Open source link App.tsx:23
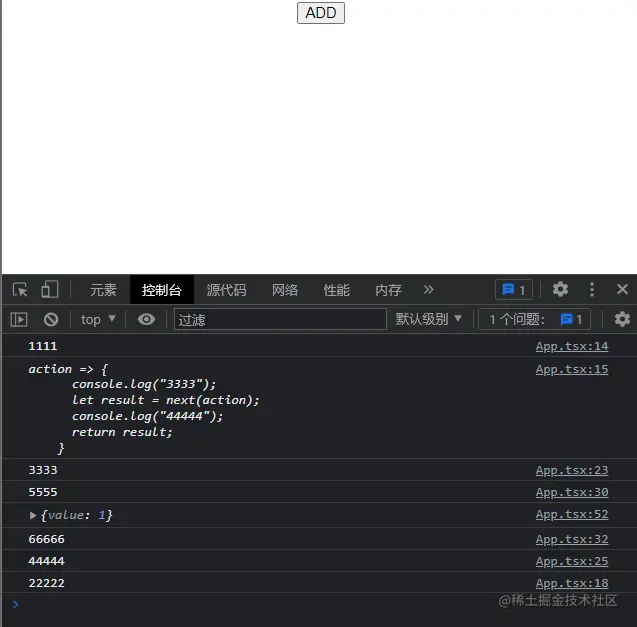 coord(572,470)
